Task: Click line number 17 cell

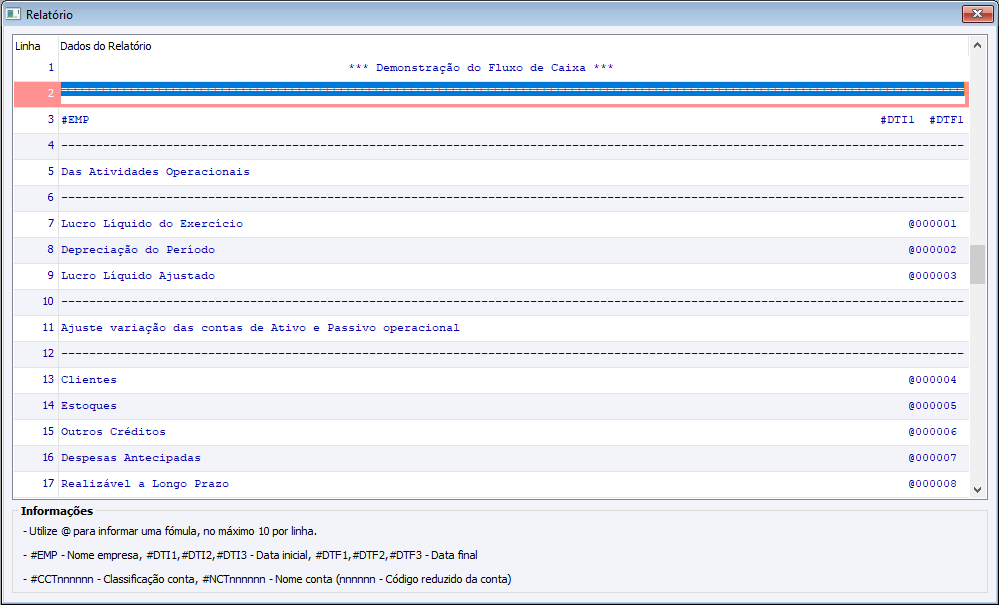Action: 36,484
